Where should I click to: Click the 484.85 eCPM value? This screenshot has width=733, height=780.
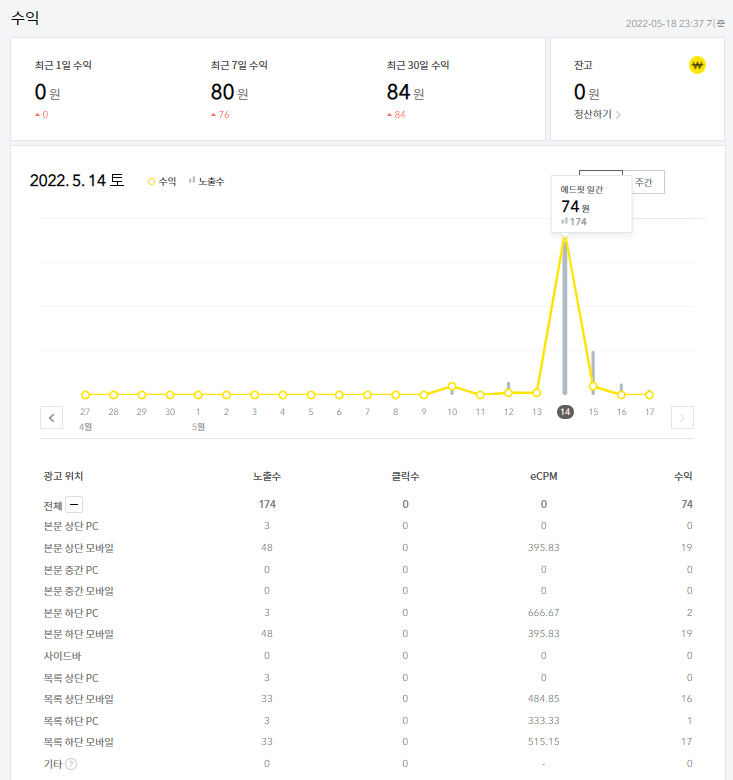544,699
